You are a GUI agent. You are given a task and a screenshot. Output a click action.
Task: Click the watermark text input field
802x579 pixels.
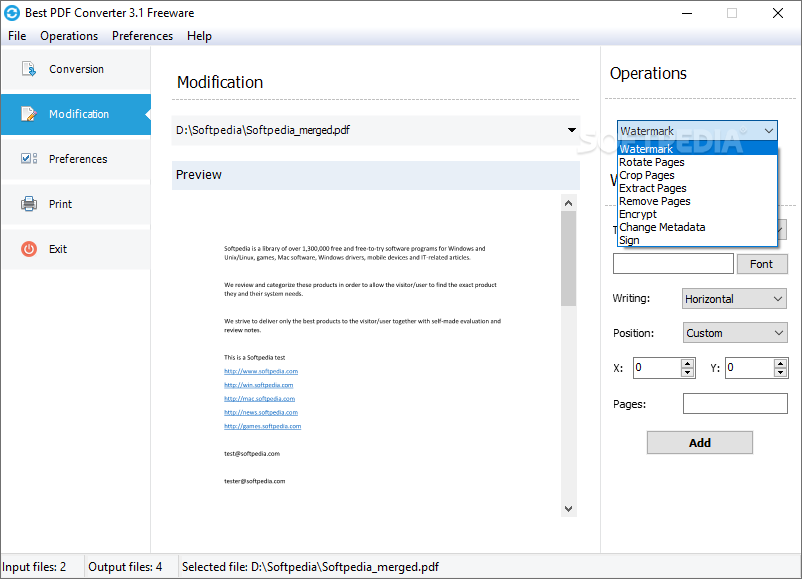pyautogui.click(x=673, y=264)
